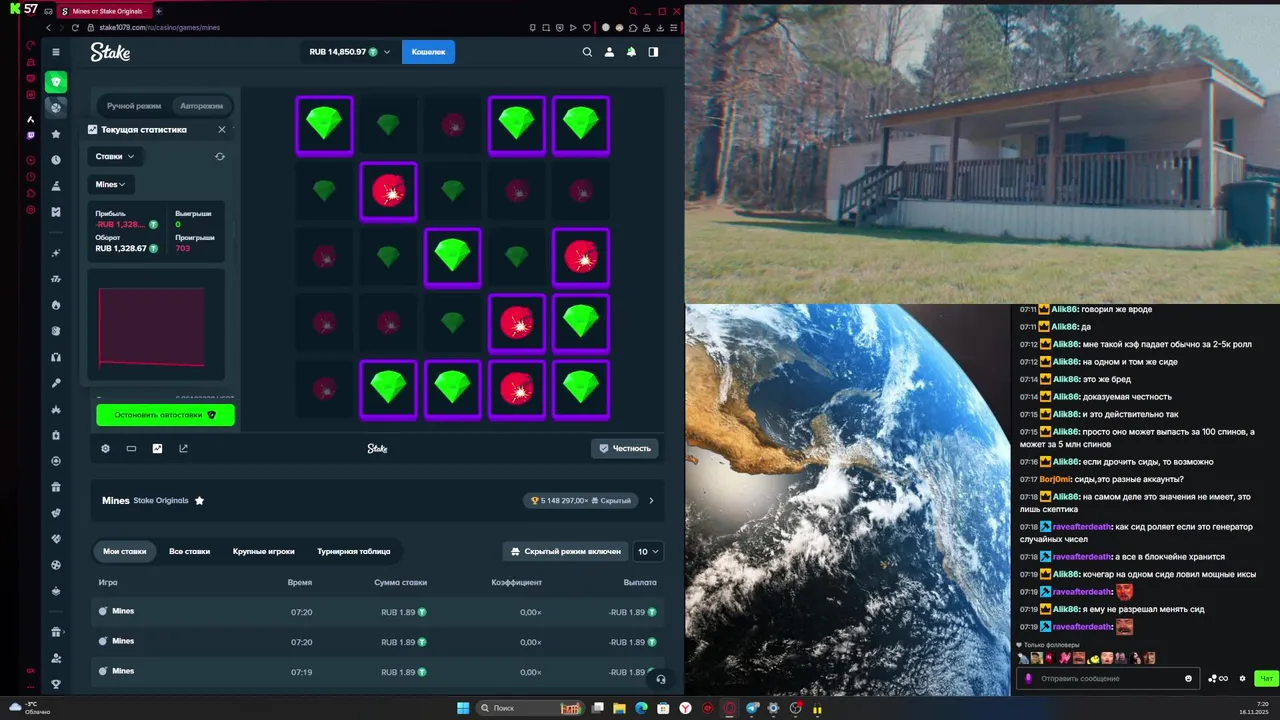Reload the browser page
Viewport: 1280px width, 720px height.
(75, 28)
